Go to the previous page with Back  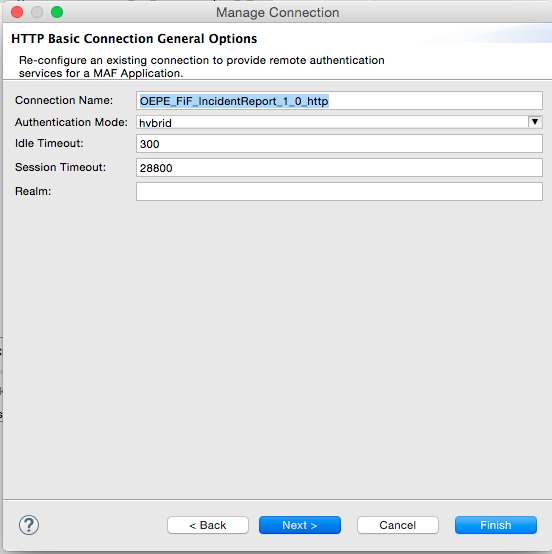(208, 525)
